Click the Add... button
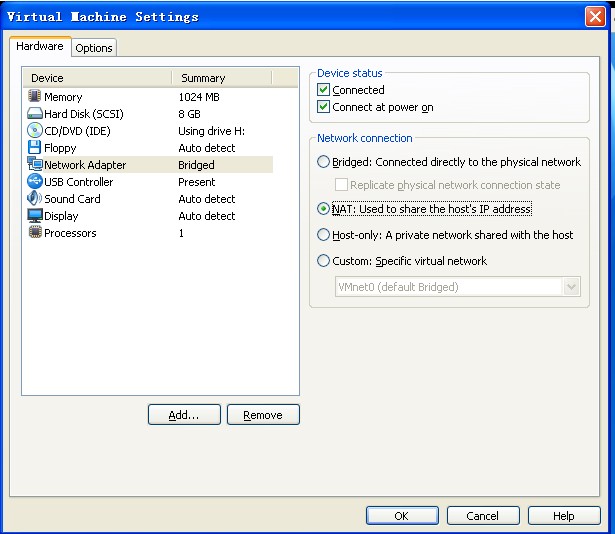This screenshot has width=615, height=534. [x=184, y=415]
